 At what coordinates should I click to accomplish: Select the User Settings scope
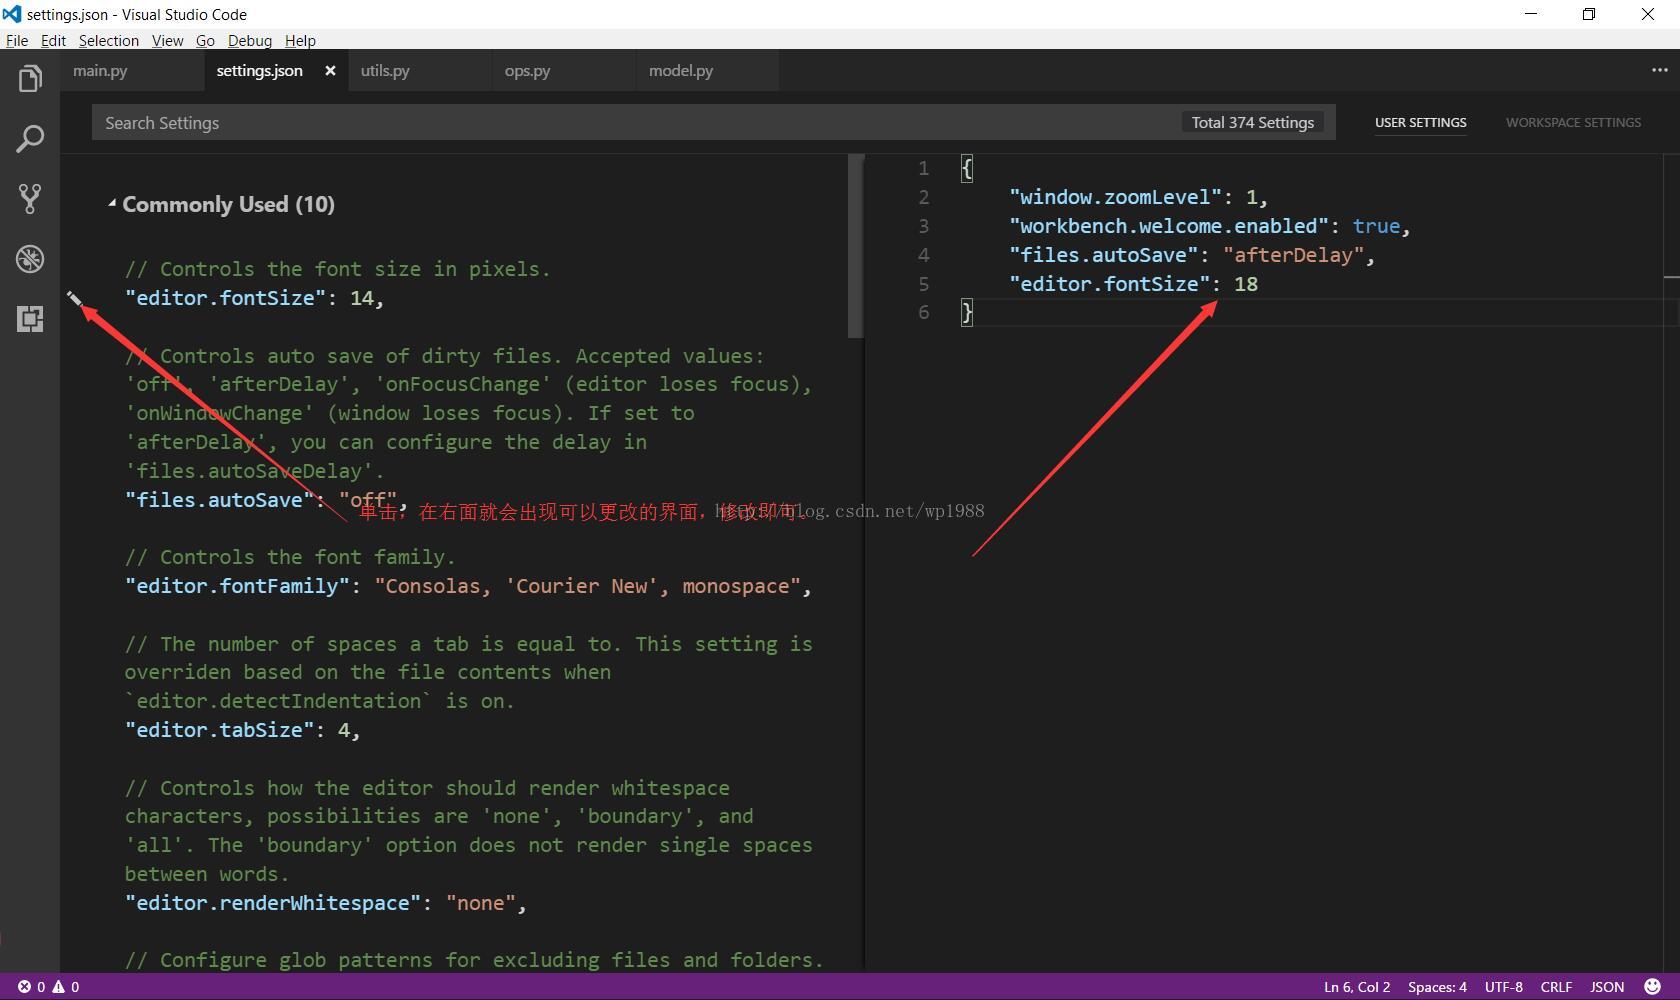coord(1420,122)
